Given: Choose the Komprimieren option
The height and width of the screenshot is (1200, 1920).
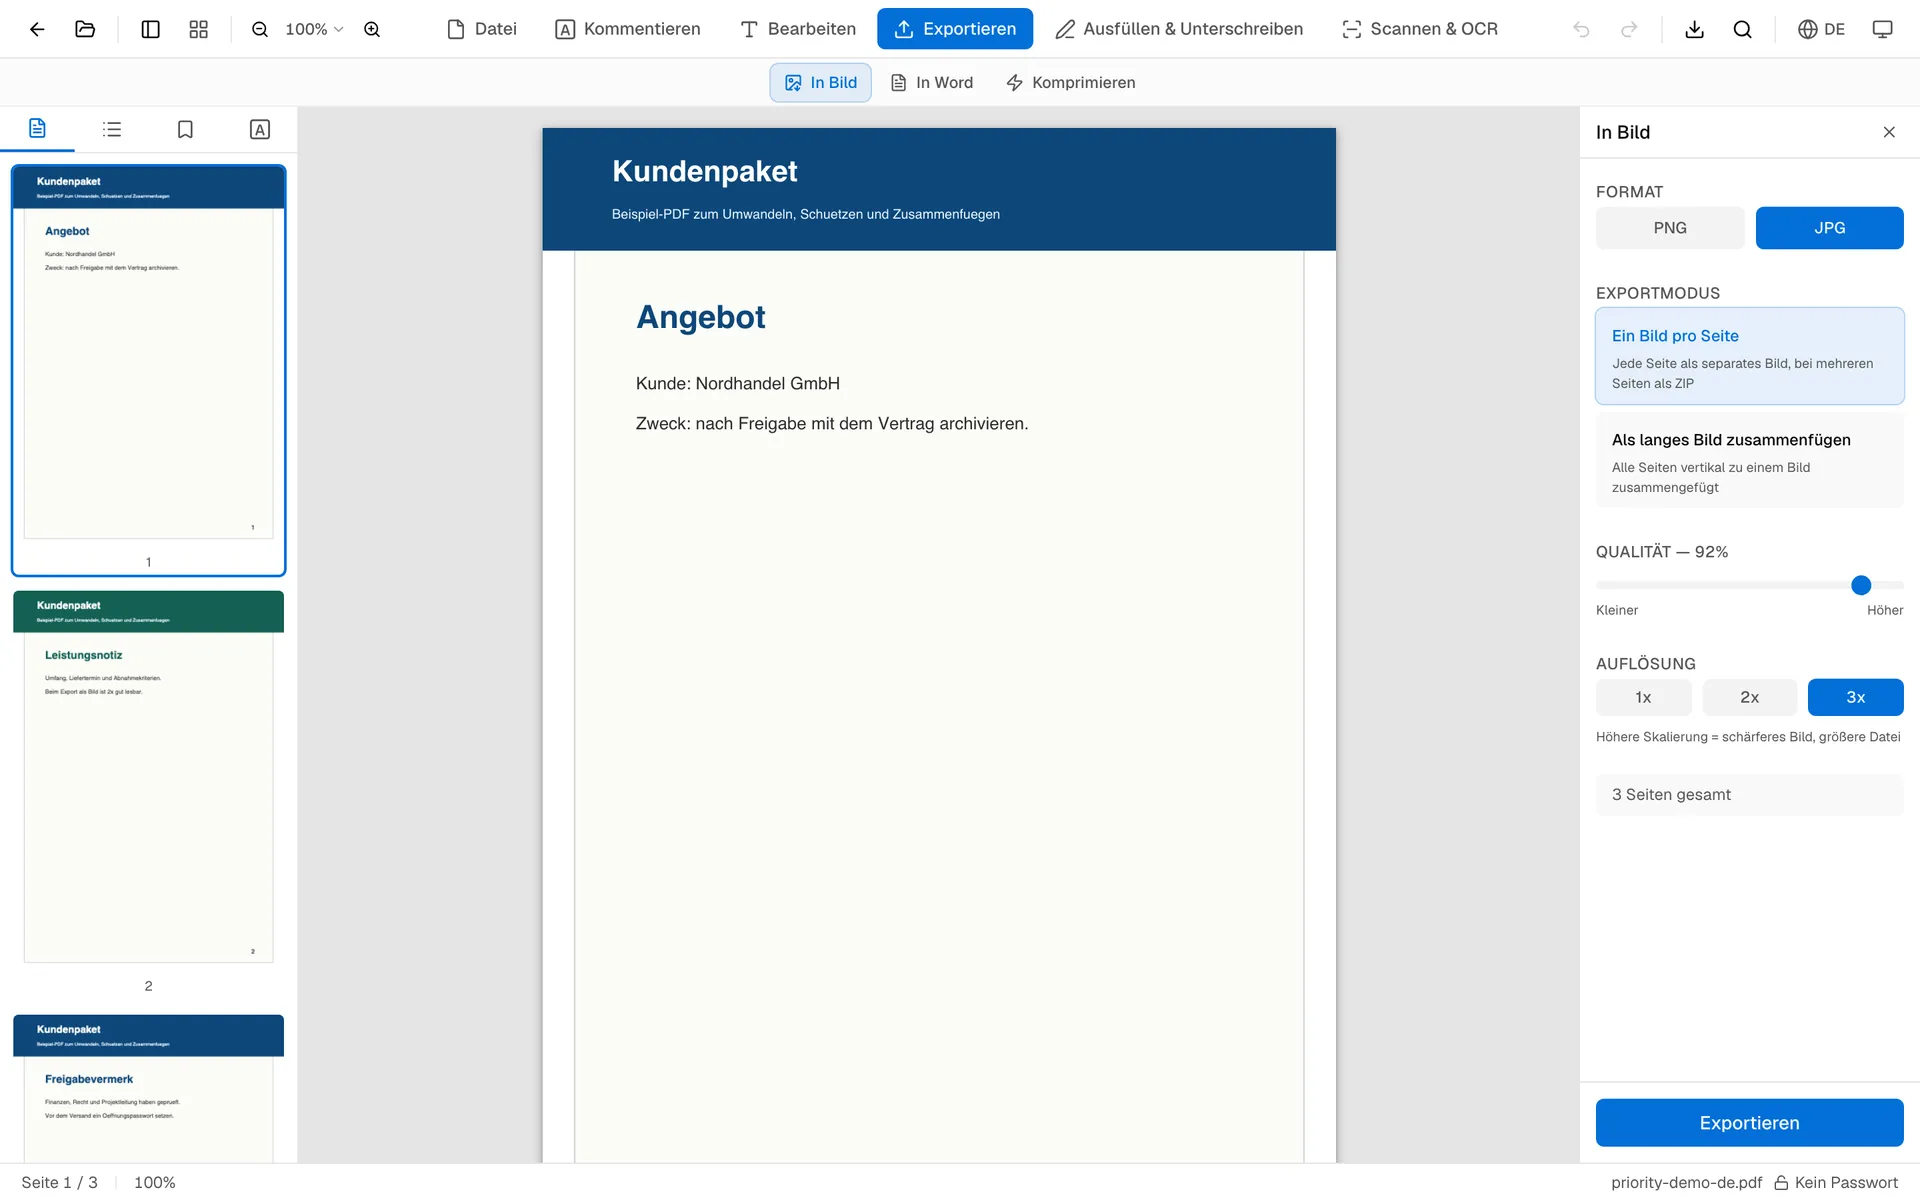Looking at the screenshot, I should point(1071,83).
